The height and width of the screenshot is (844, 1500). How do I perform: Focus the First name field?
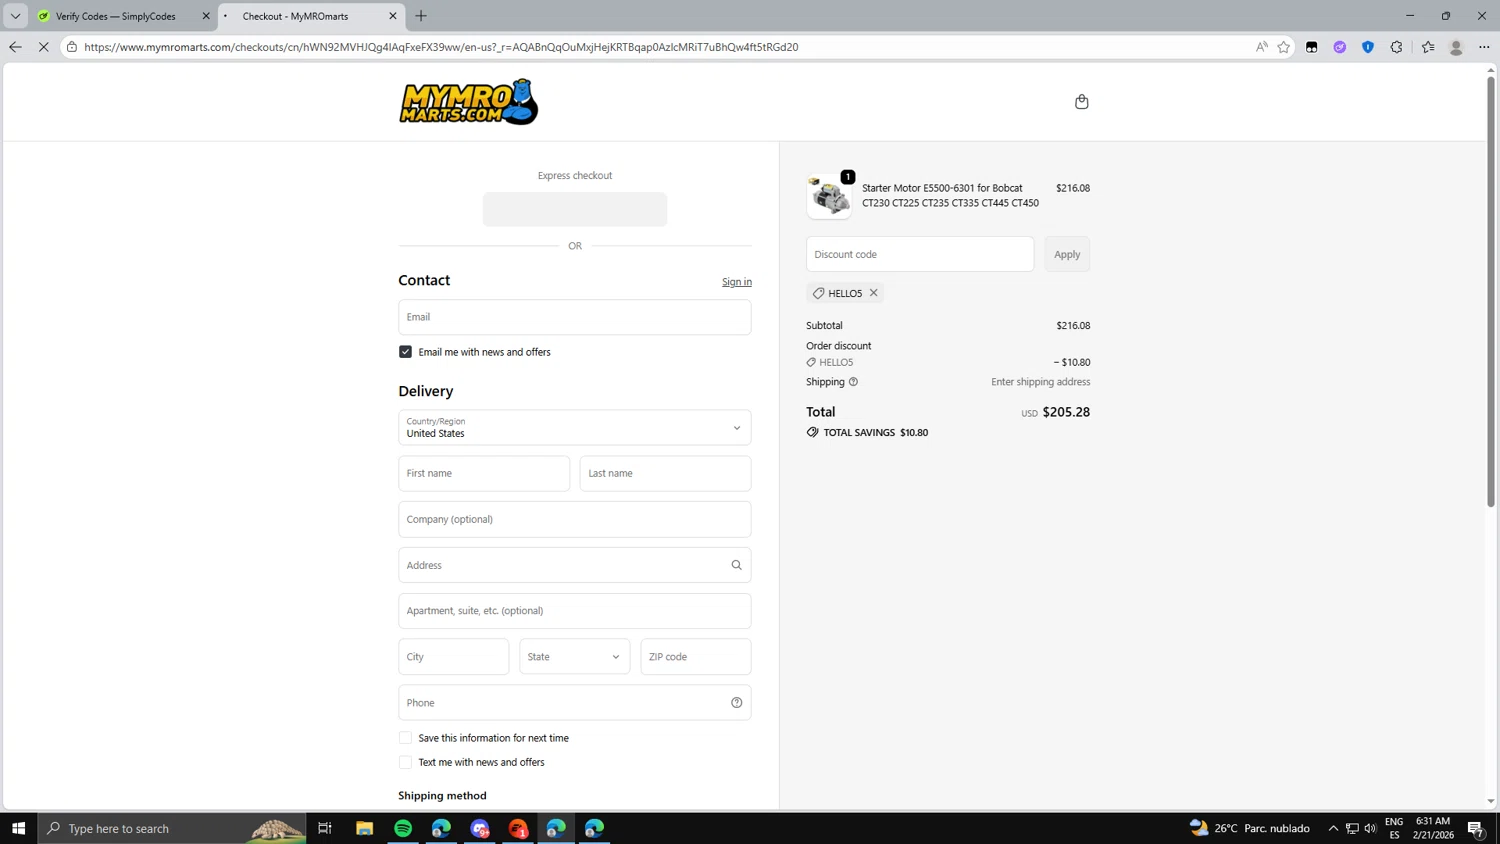point(484,474)
